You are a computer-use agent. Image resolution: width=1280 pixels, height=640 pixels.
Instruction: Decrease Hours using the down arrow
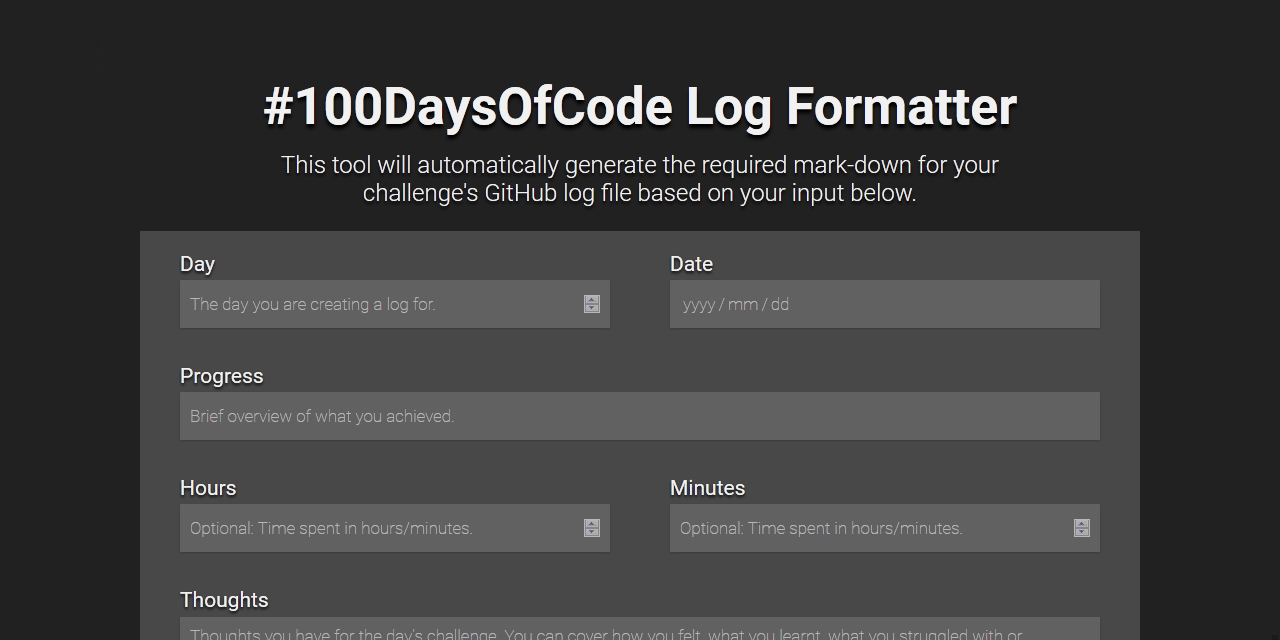pos(592,533)
